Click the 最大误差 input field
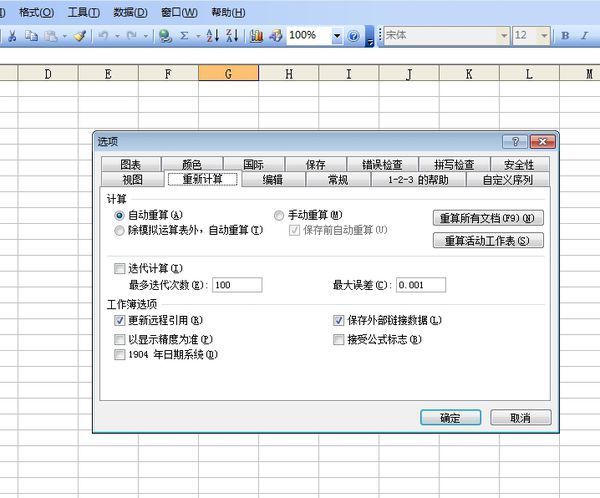The height and width of the screenshot is (498, 600). click(421, 285)
